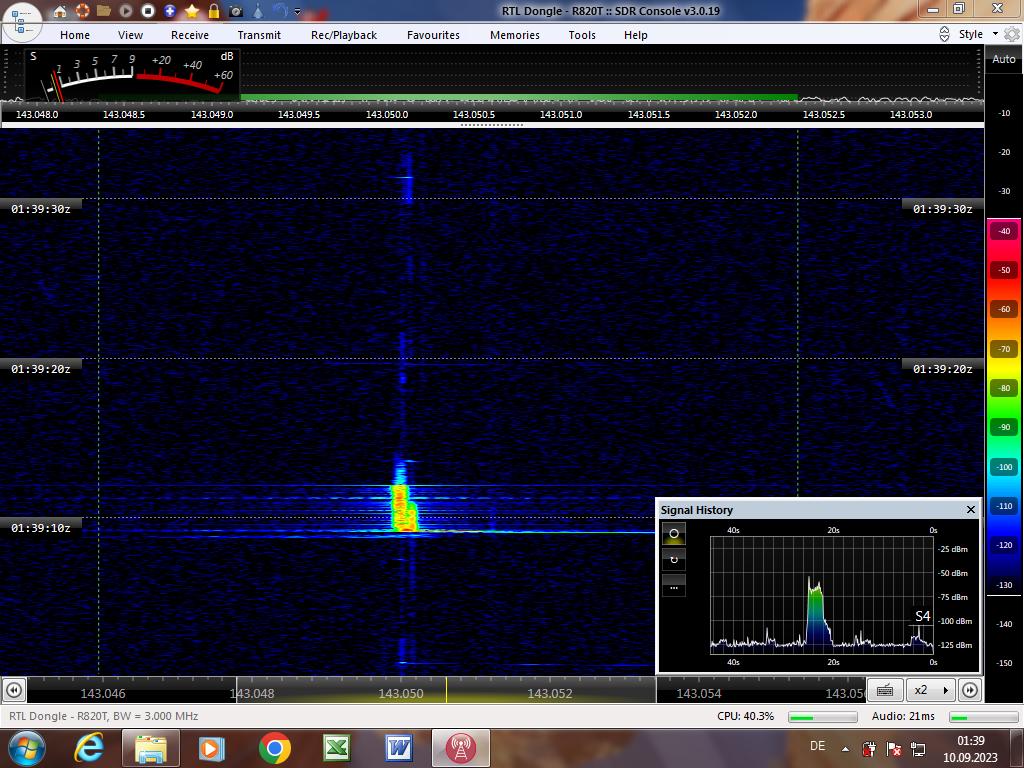Open Google Chrome from the taskbar

coord(274,748)
